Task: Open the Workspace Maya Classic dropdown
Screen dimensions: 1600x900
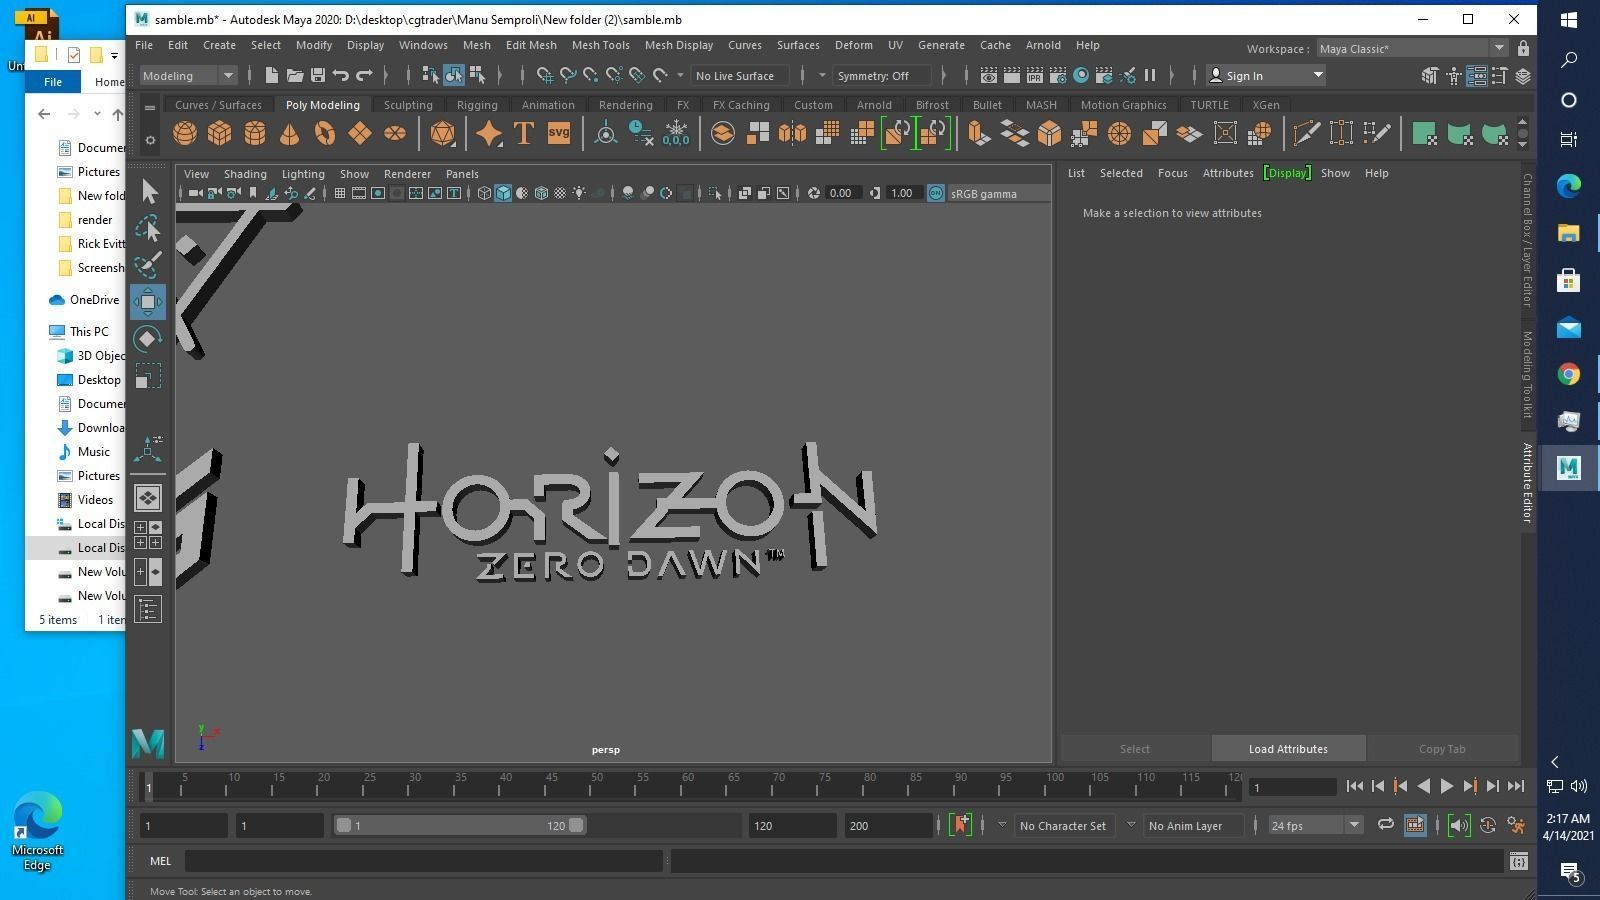Action: [1411, 48]
